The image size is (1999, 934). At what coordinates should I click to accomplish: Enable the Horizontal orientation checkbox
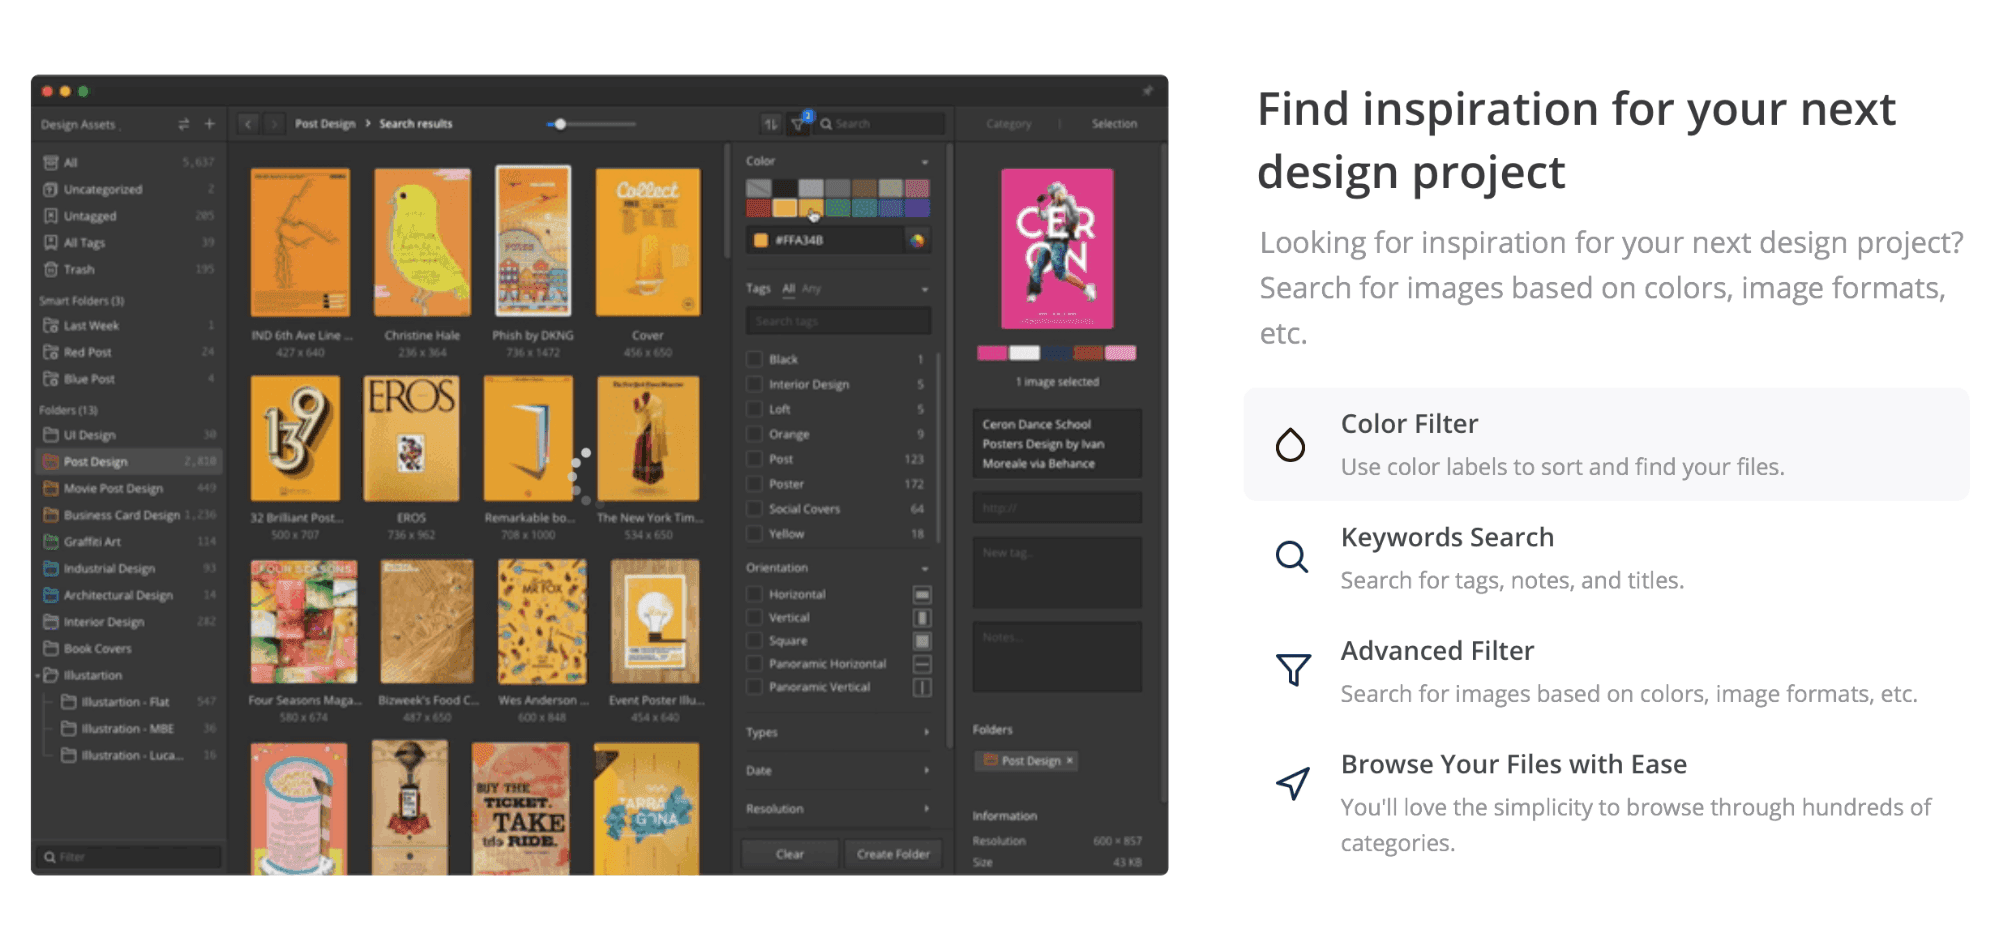click(x=755, y=594)
